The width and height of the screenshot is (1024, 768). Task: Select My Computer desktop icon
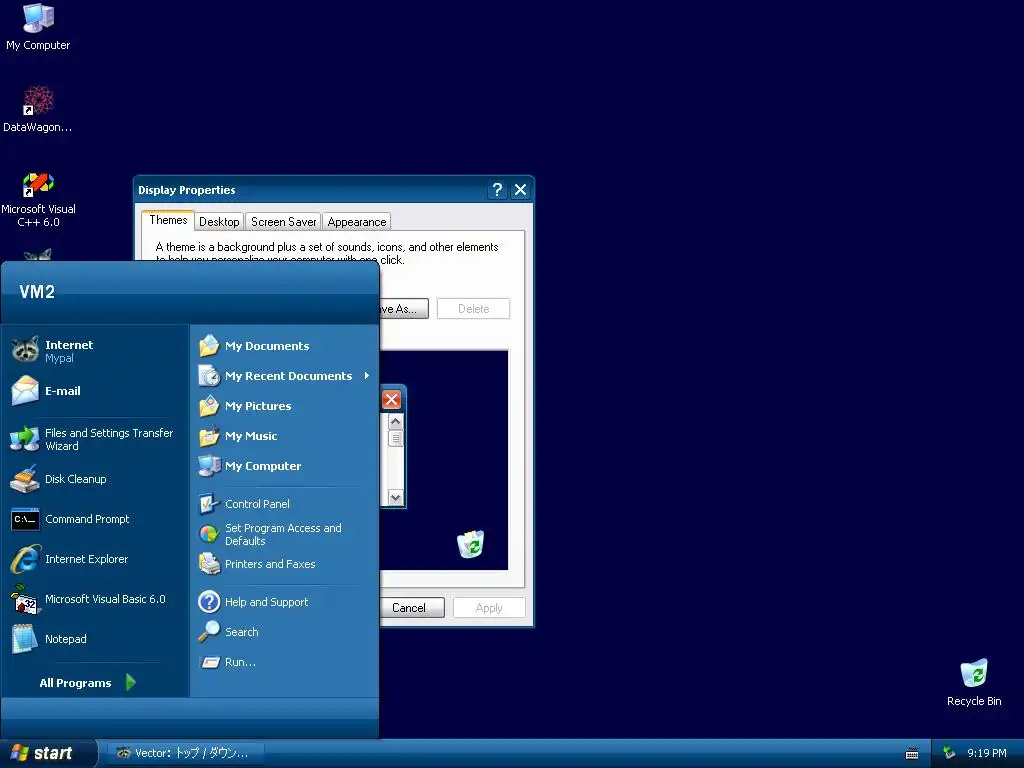click(38, 27)
